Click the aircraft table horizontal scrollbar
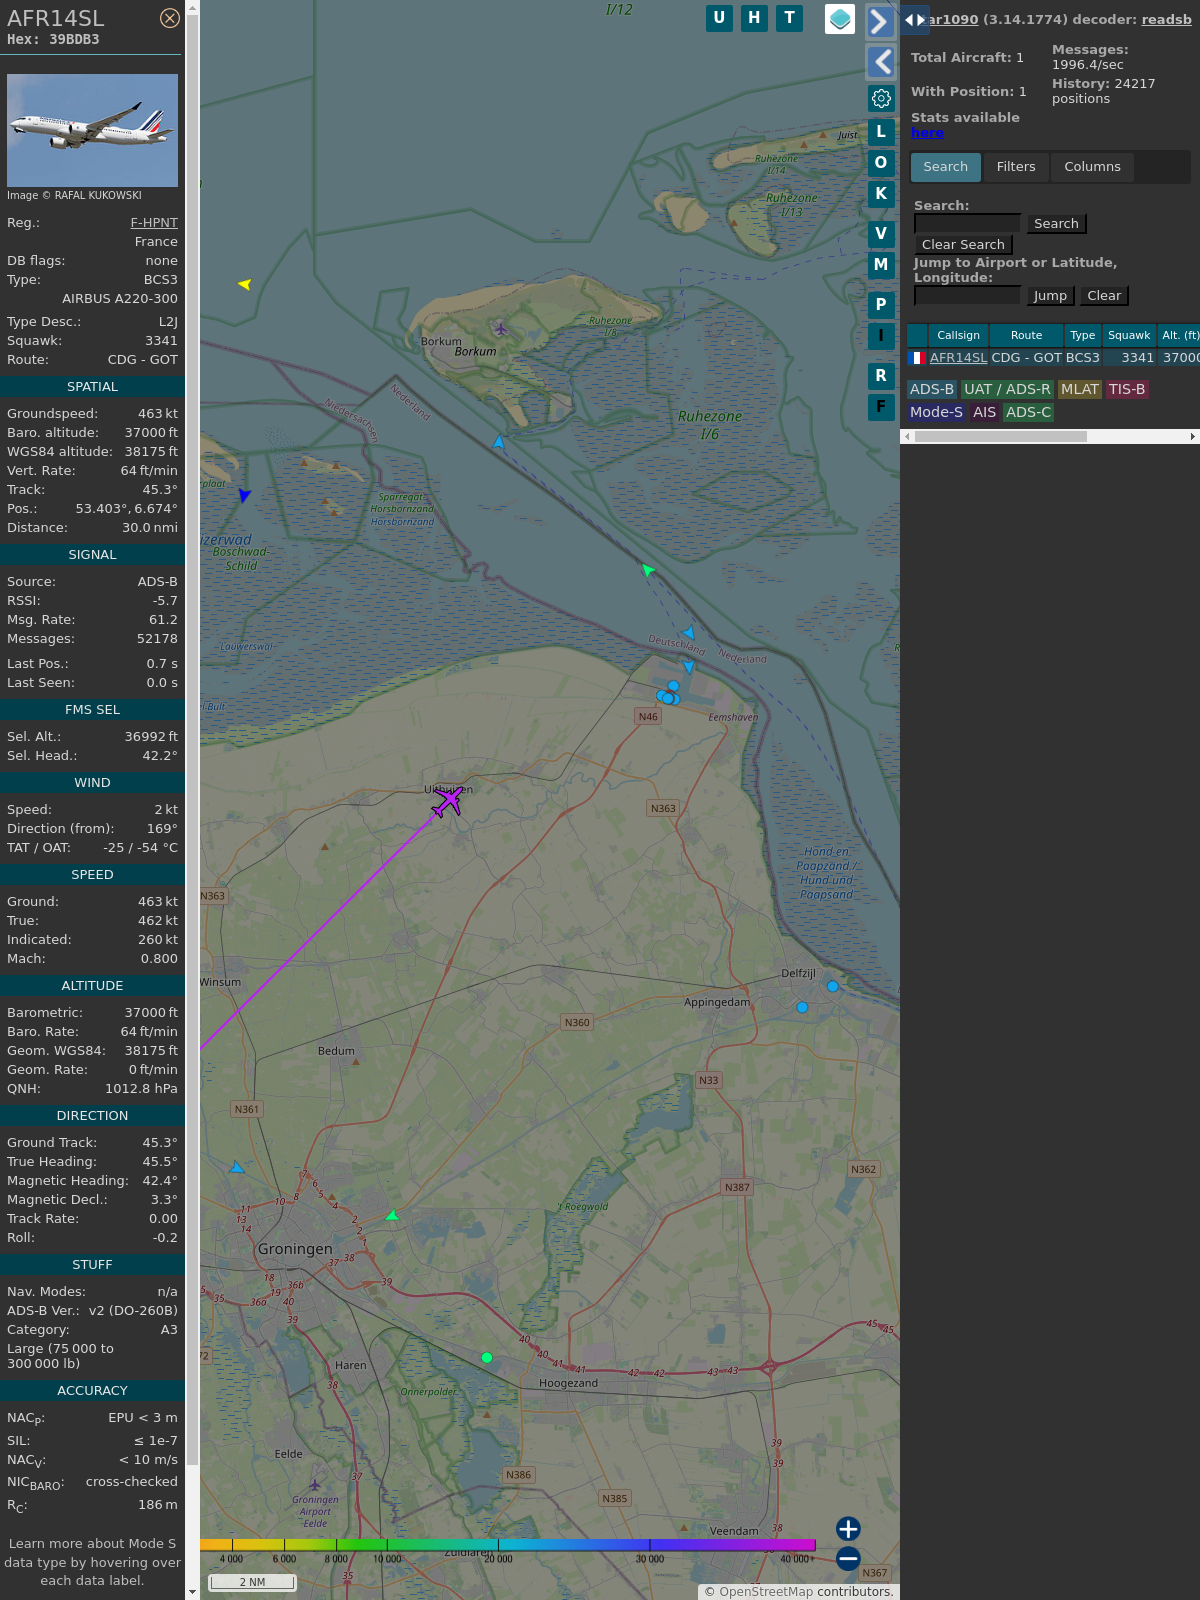The height and width of the screenshot is (1600, 1200). (x=1000, y=437)
